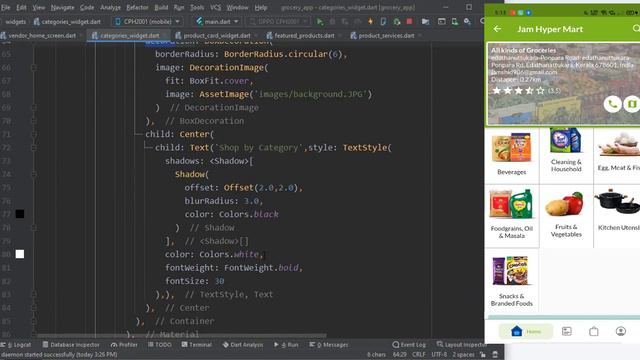Collapse the Shadow( block fold marker
This screenshot has width=640, height=360.
pos(34,174)
